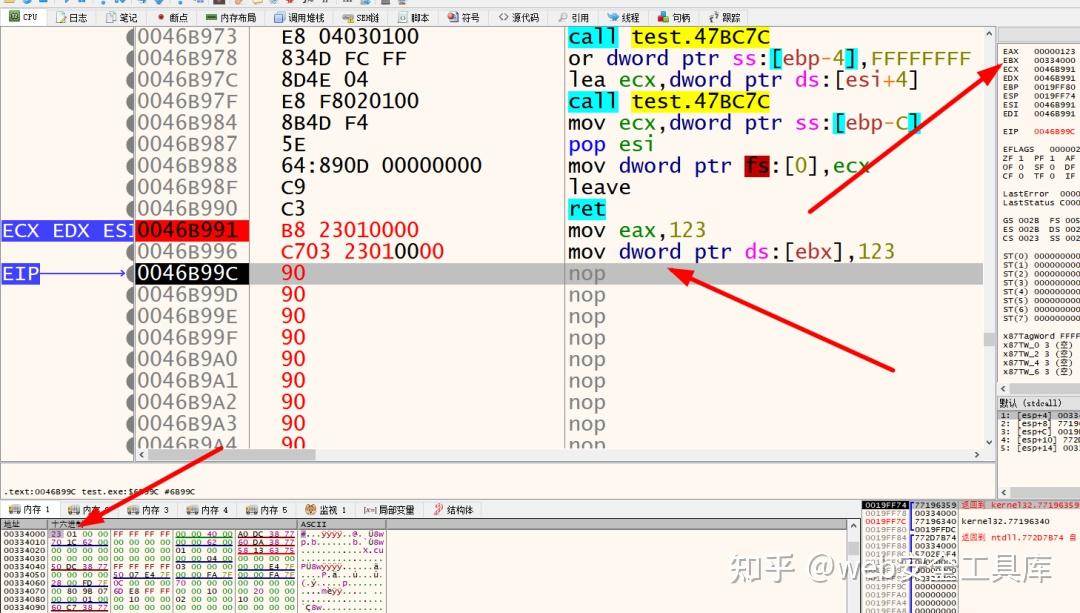Open the 调用堆栈 call stack tab
This screenshot has width=1080, height=613.
(x=299, y=17)
